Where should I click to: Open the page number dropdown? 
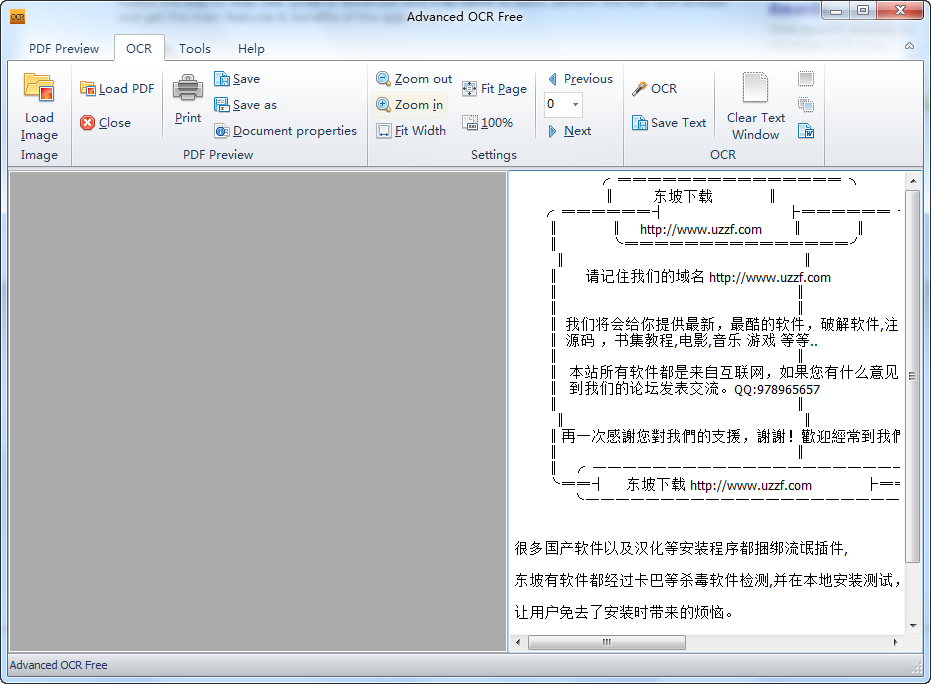tap(577, 104)
